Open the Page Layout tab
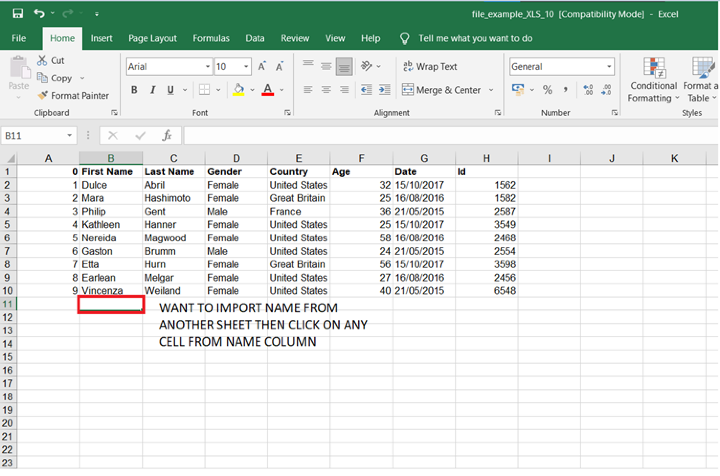The width and height of the screenshot is (720, 476). [152, 38]
